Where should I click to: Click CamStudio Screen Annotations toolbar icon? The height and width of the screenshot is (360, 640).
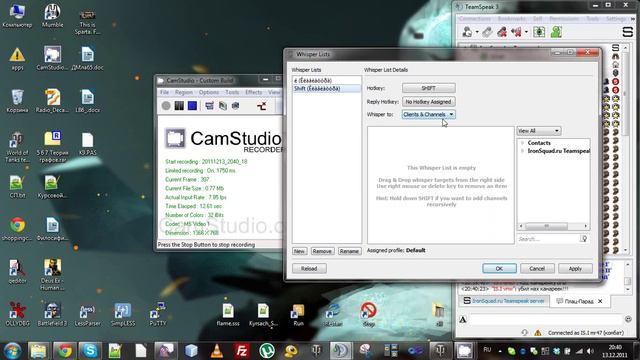point(236,106)
